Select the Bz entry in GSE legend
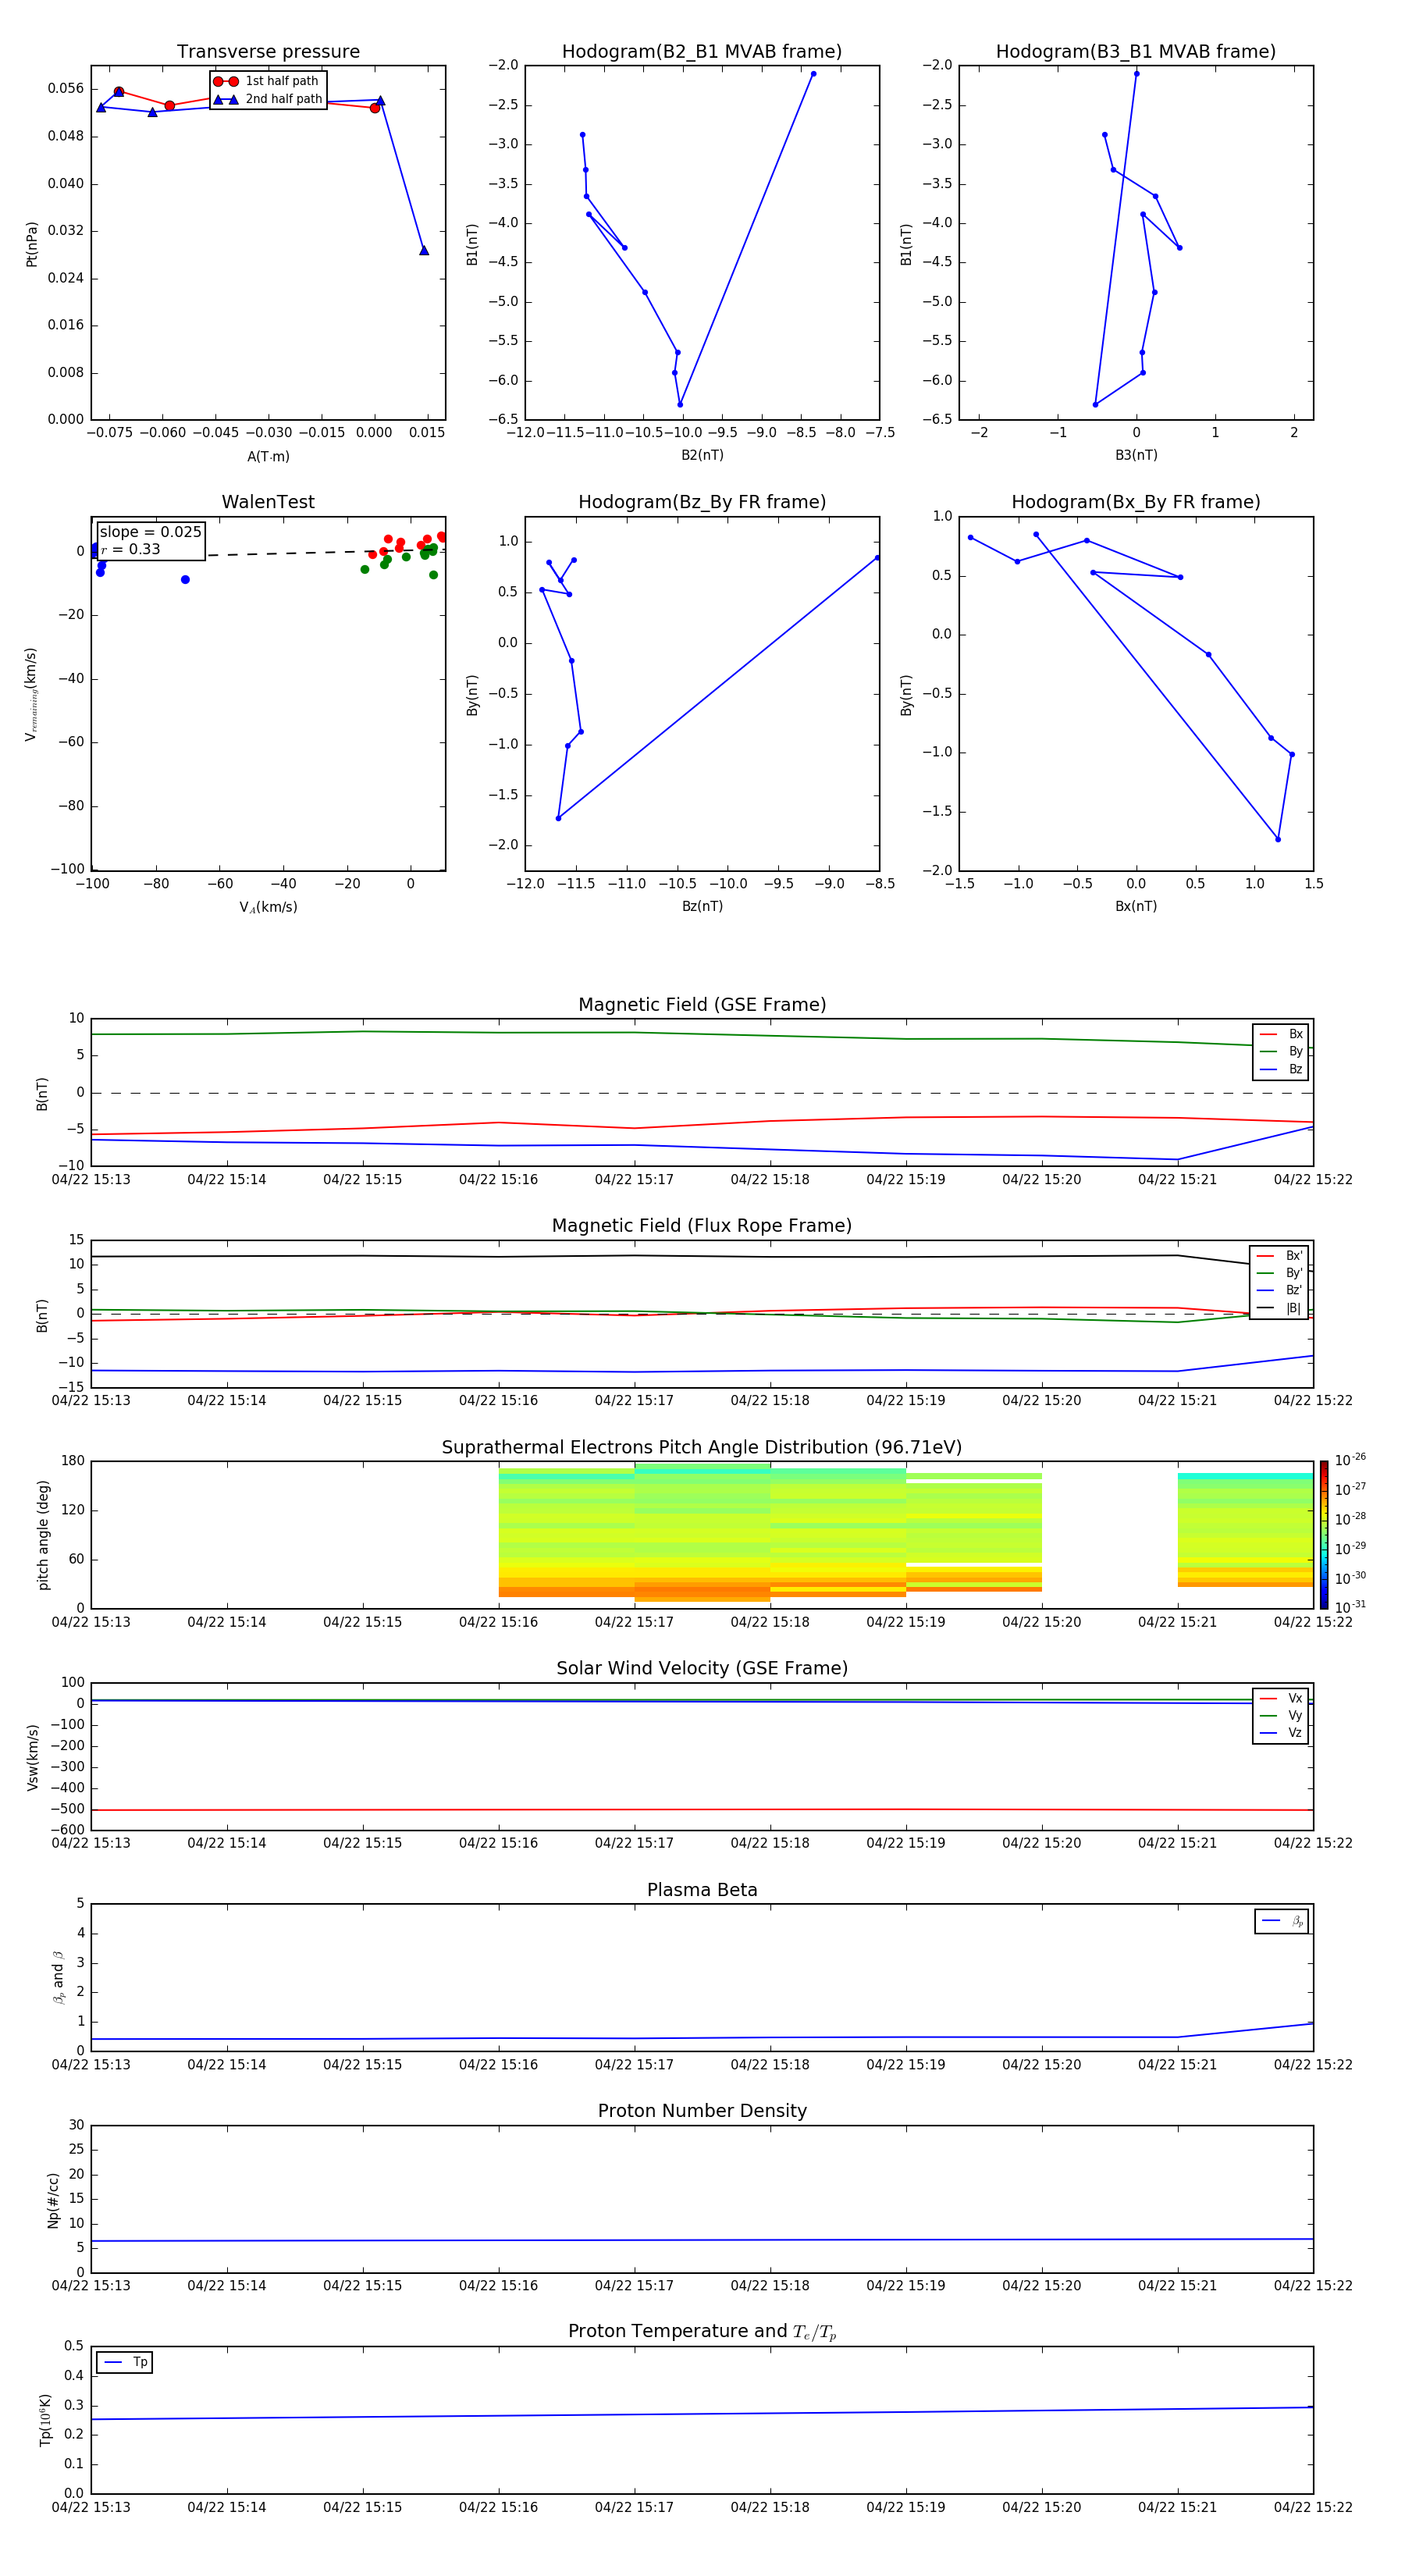The image size is (1405, 2576). 1281,1070
